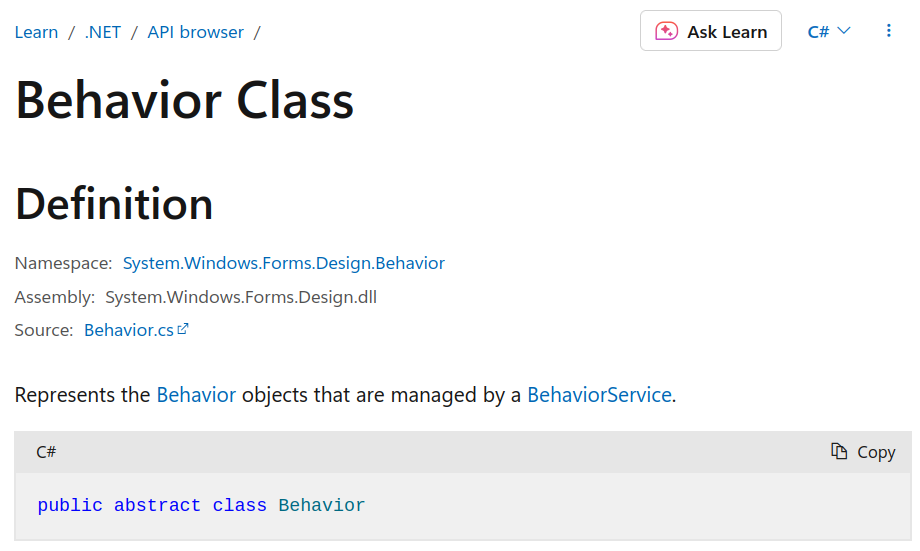
Task: Click external link icon beside Behavior.cs
Action: pos(183,329)
